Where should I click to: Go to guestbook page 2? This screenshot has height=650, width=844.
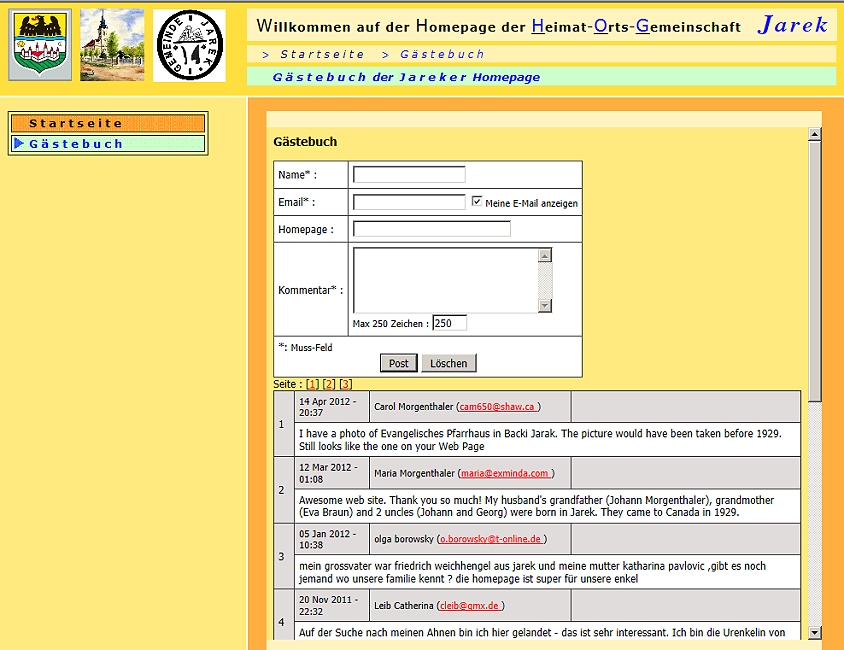(329, 384)
